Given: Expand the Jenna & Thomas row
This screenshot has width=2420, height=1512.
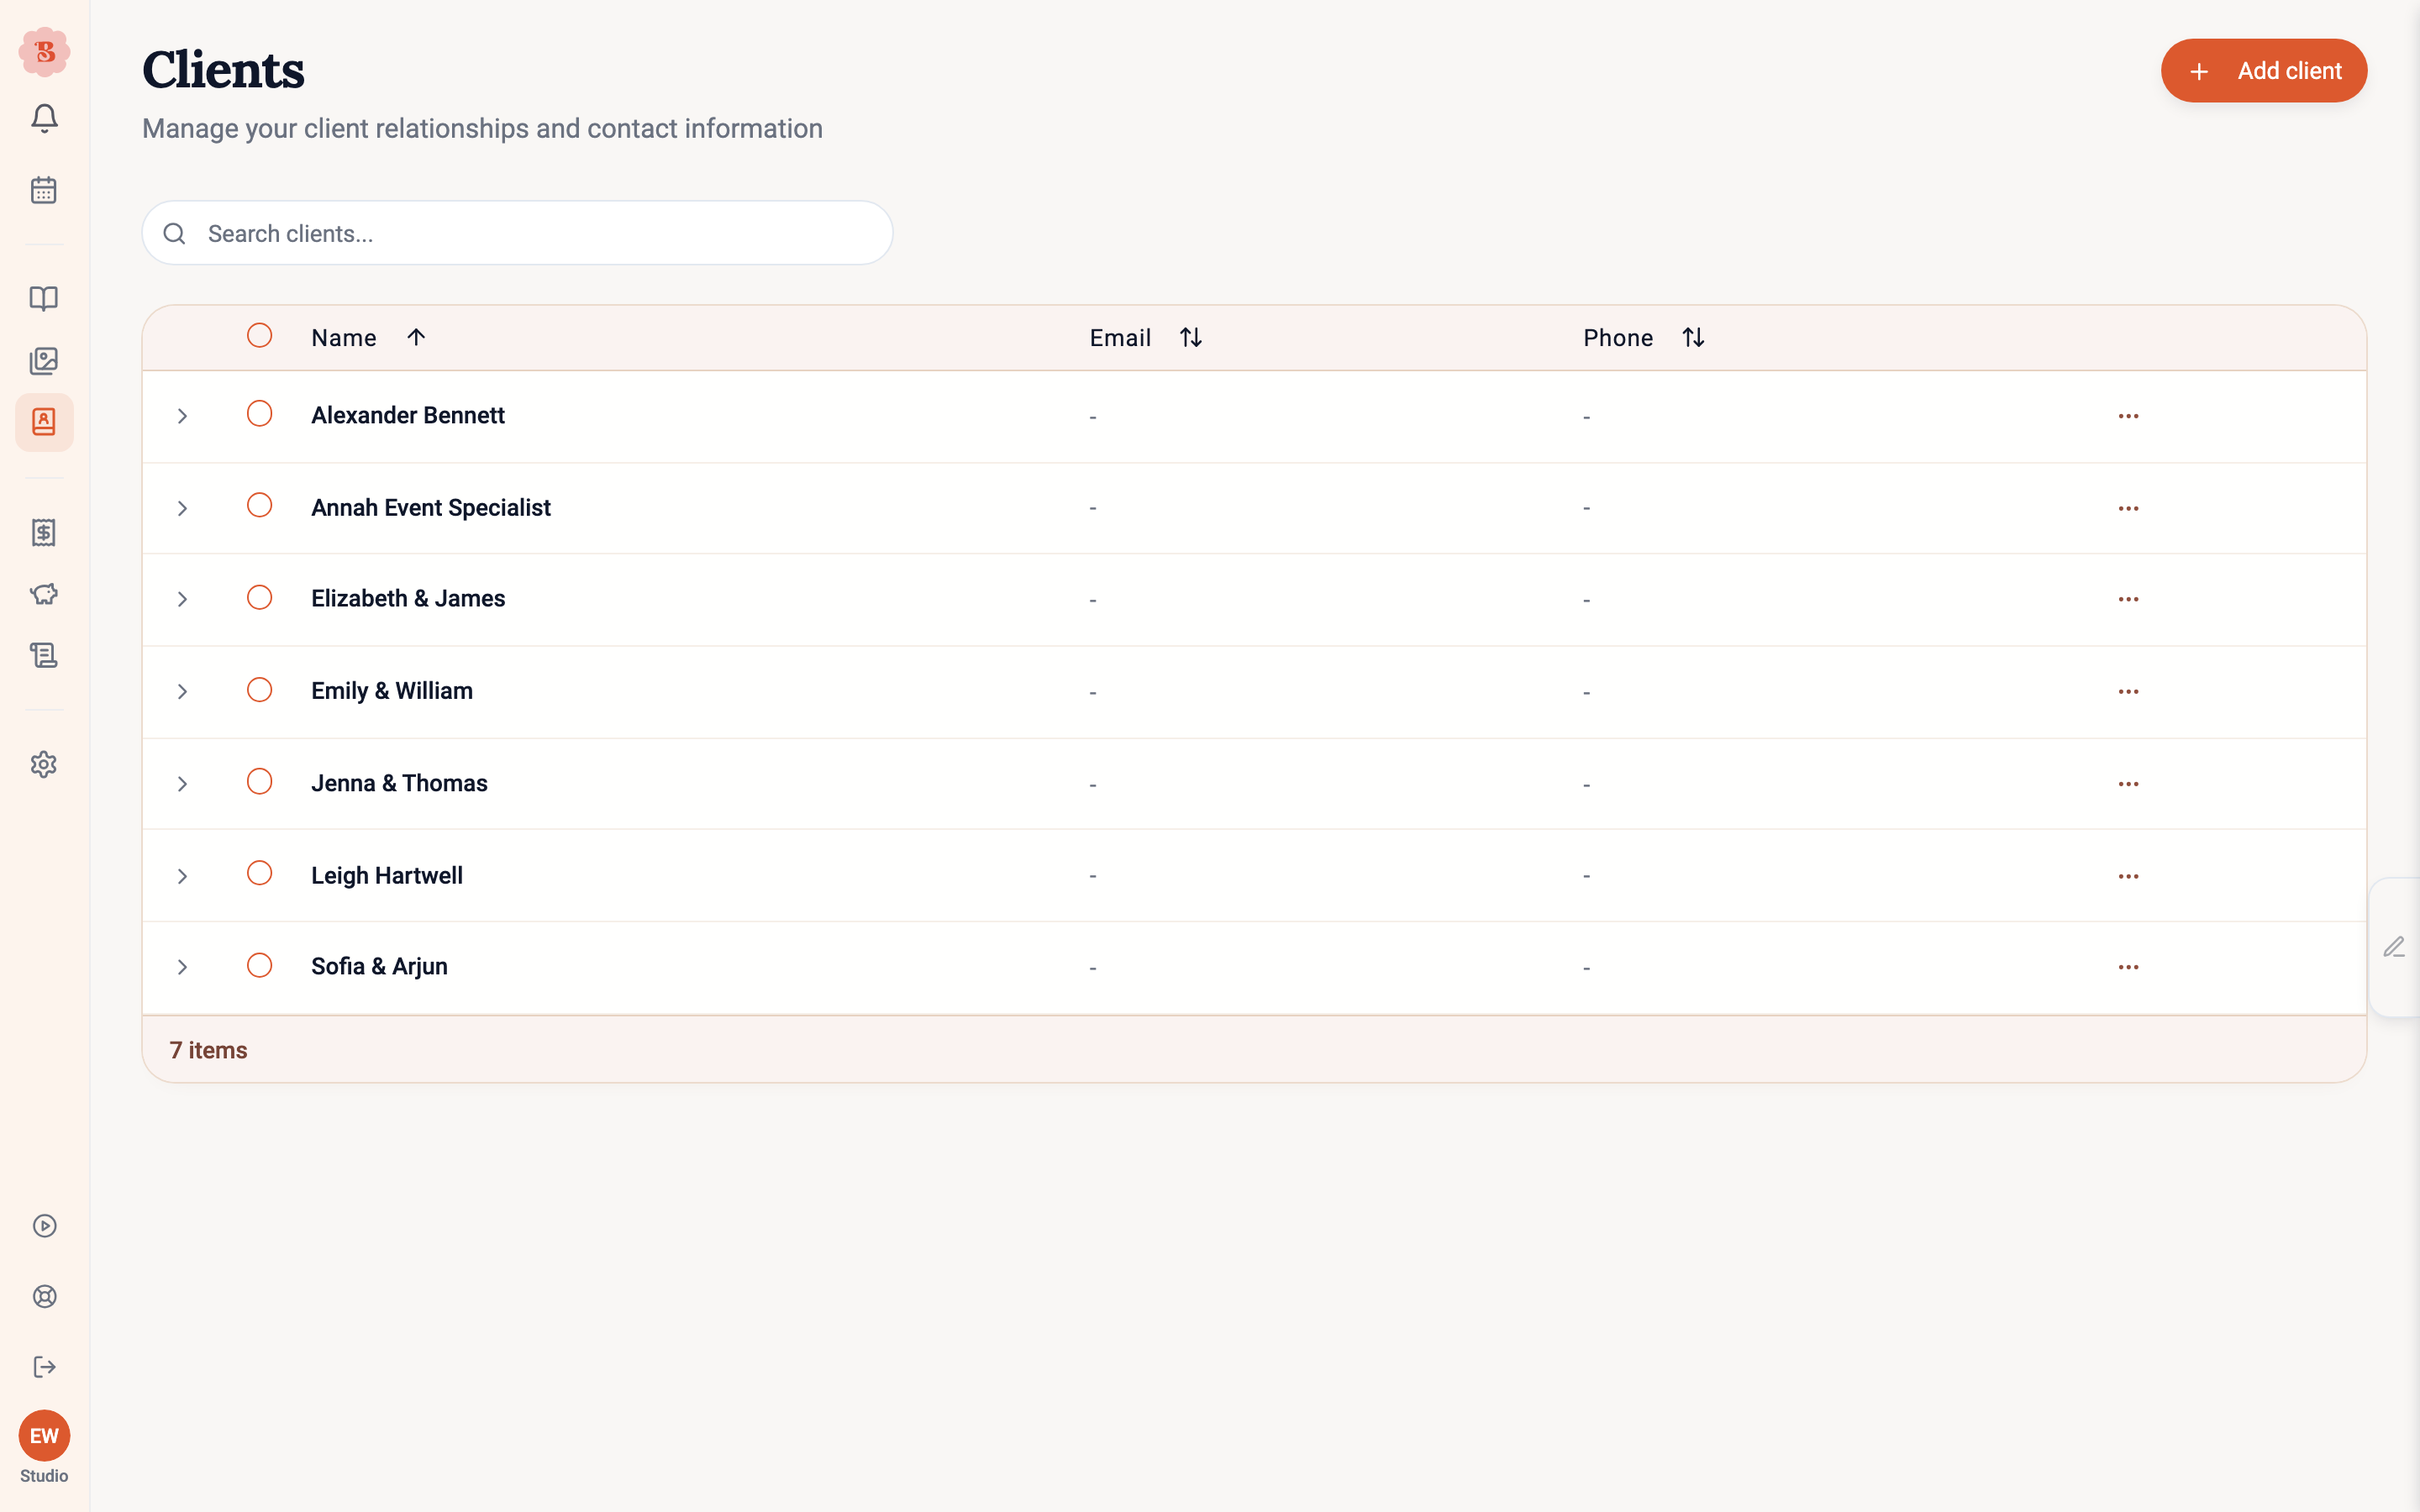Looking at the screenshot, I should coord(182,783).
